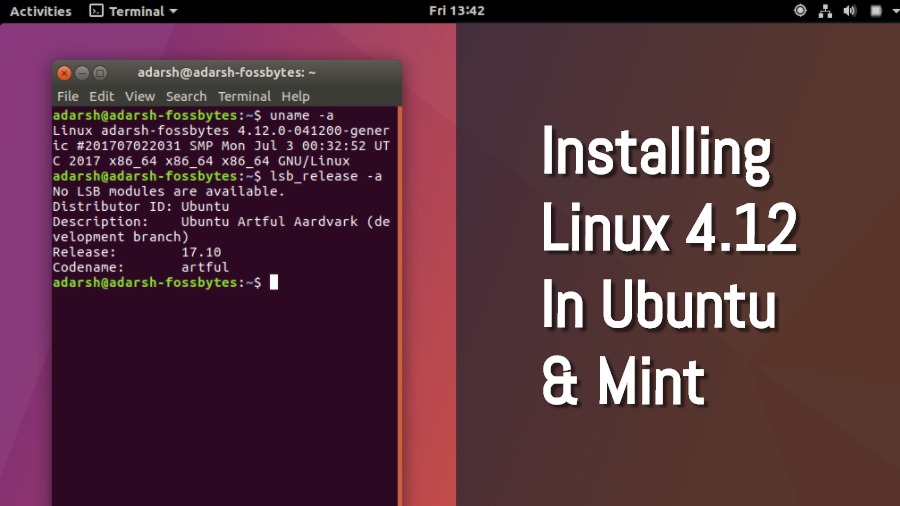Open the Terminal menu in the menu bar
The height and width of the screenshot is (506, 900).
tap(244, 96)
